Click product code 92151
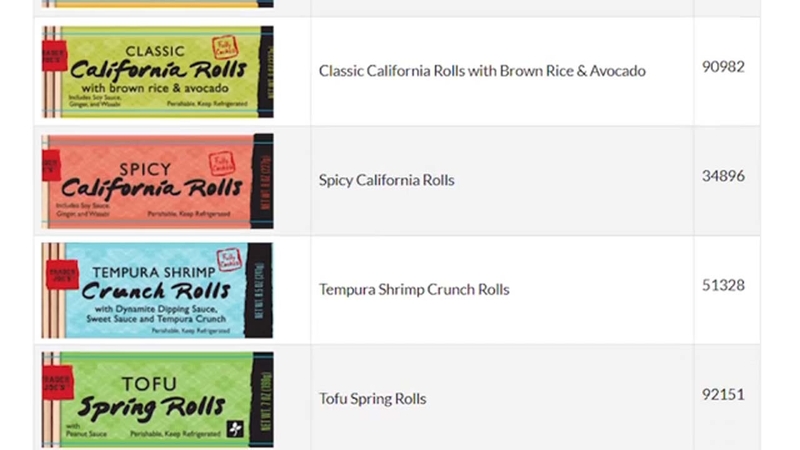Image resolution: width=800 pixels, height=450 pixels. (x=723, y=394)
